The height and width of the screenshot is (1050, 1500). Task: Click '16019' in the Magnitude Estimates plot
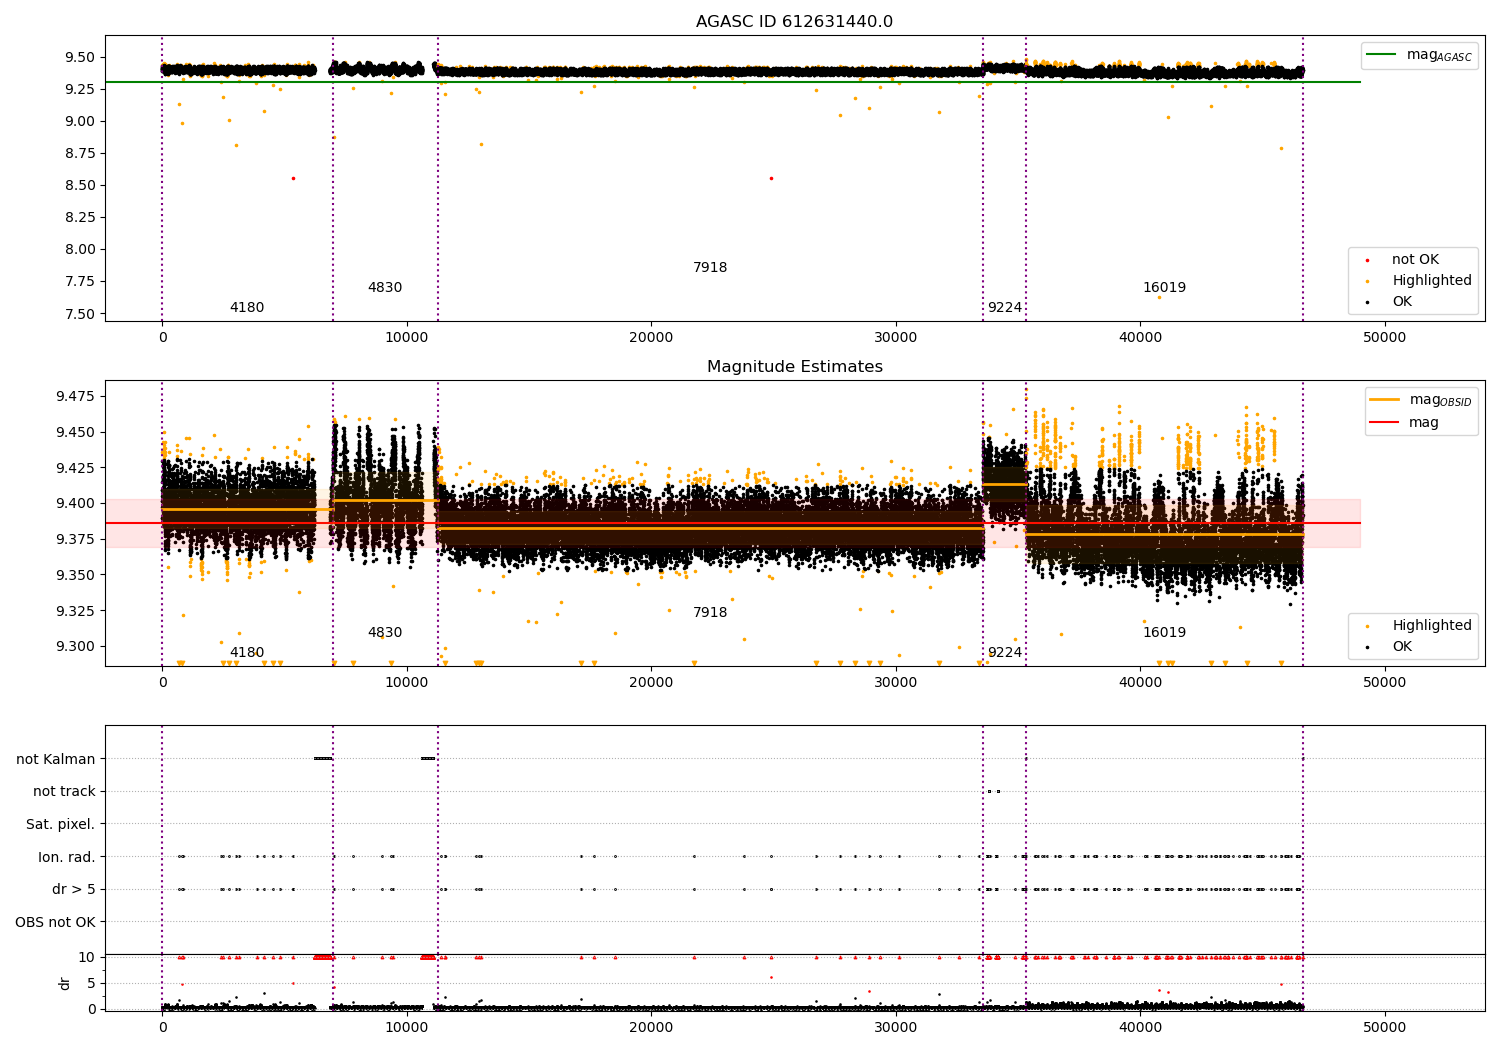point(1165,633)
